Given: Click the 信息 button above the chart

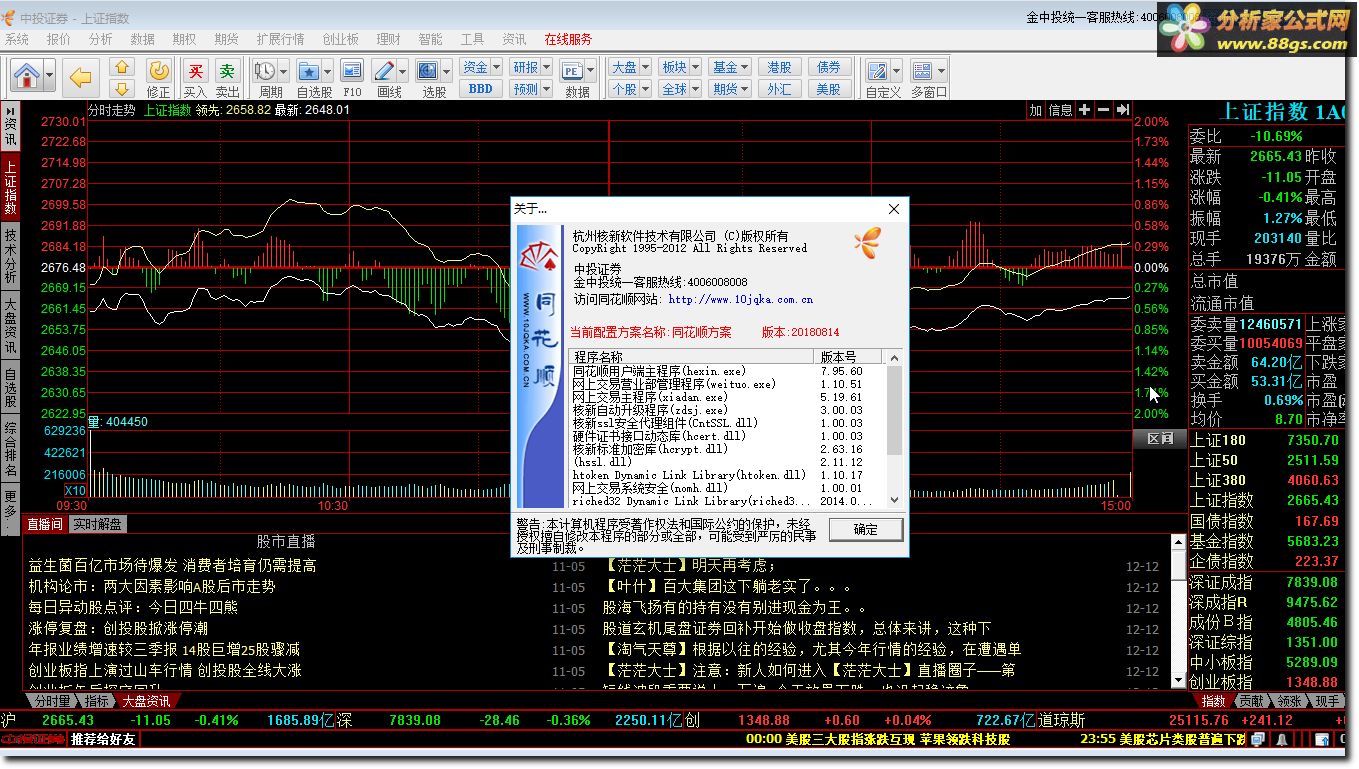Looking at the screenshot, I should click(1061, 110).
